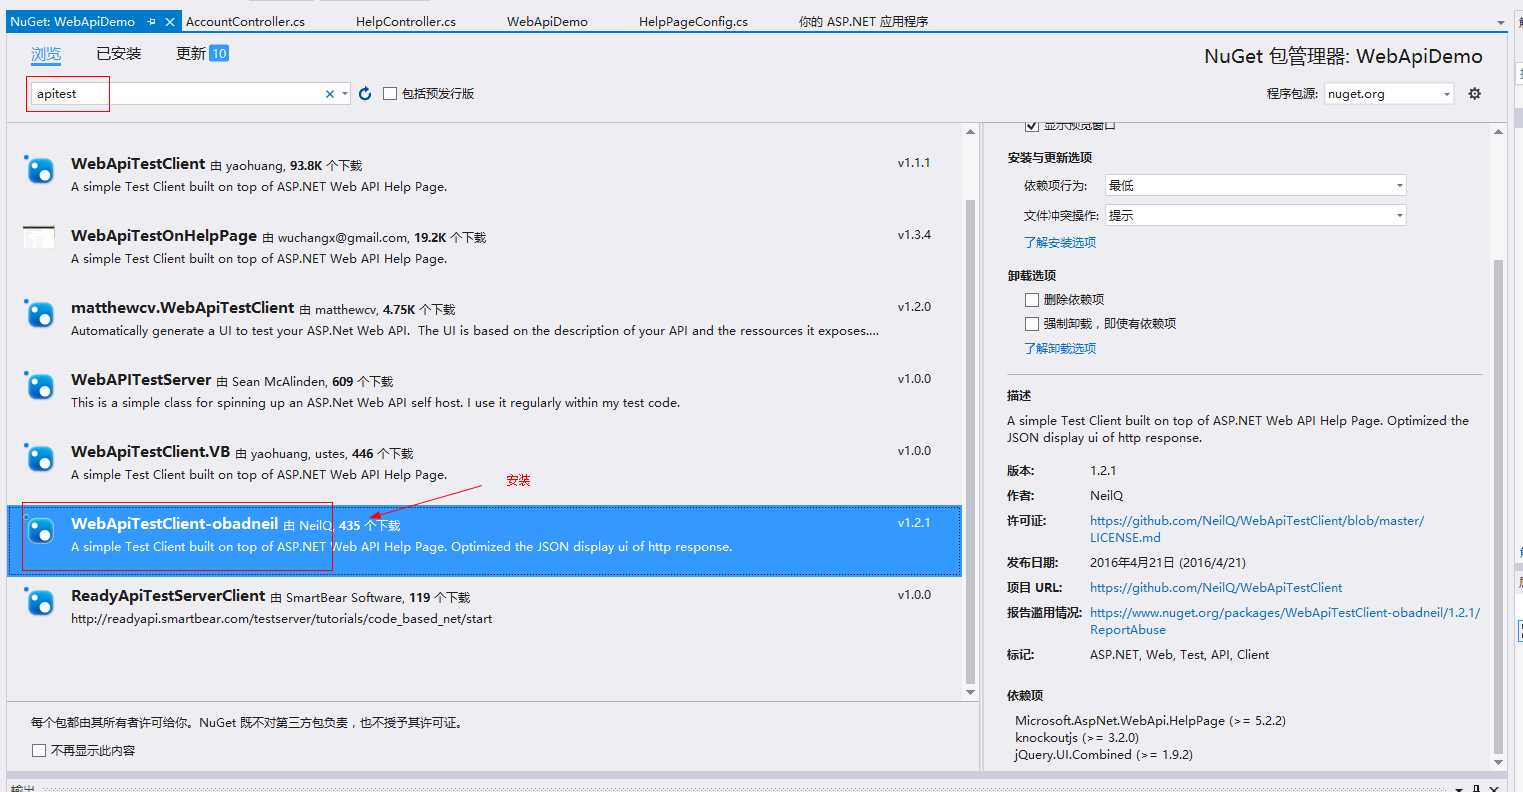Open NuGet settings gear
Viewport: 1523px width, 792px height.
tap(1474, 93)
